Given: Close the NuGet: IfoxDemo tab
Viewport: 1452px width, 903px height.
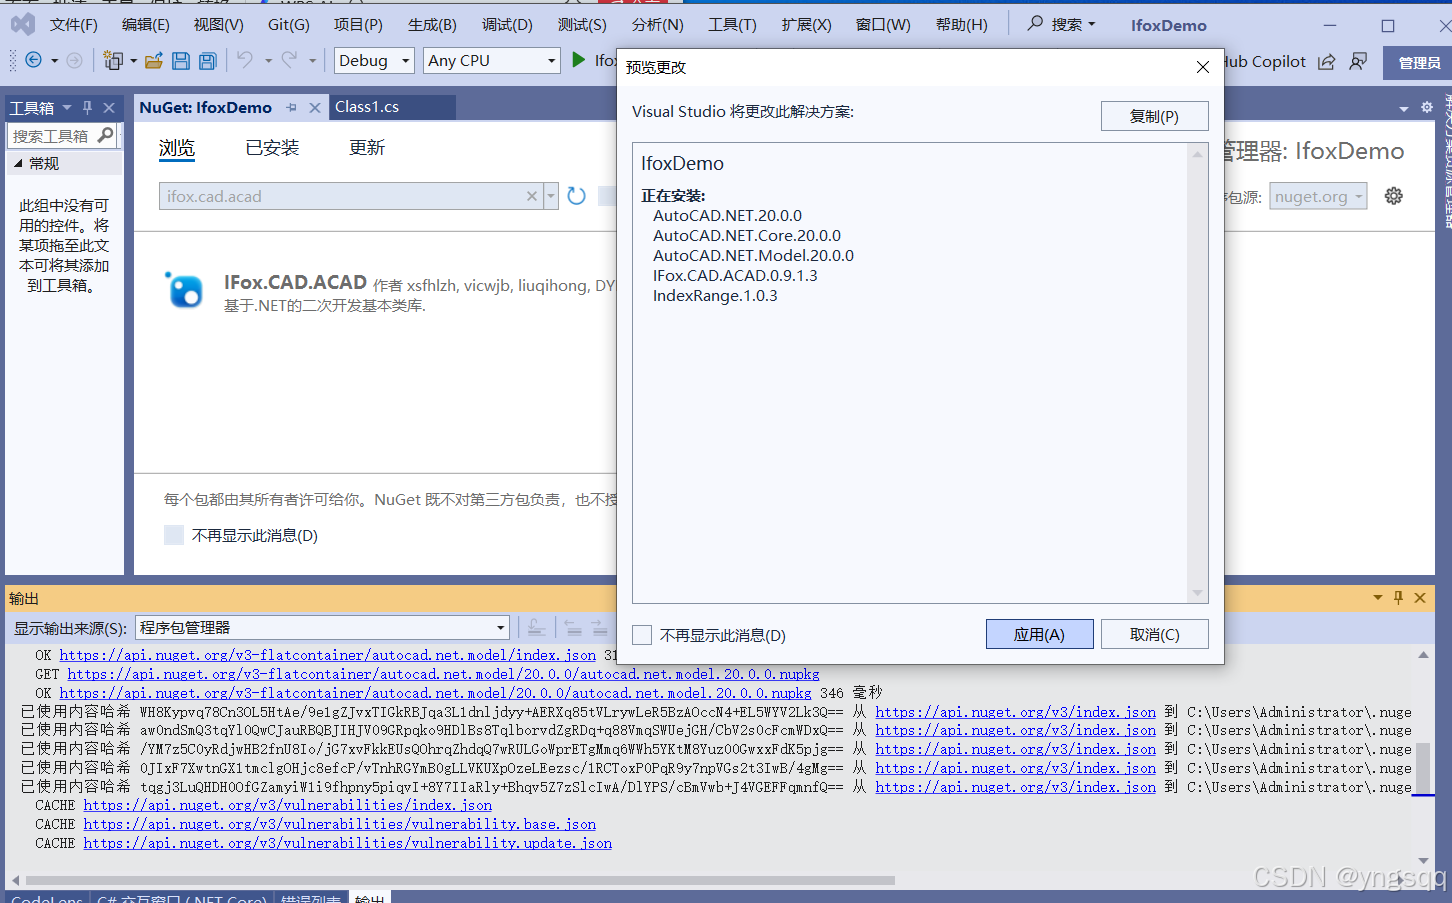Looking at the screenshot, I should click(x=315, y=107).
